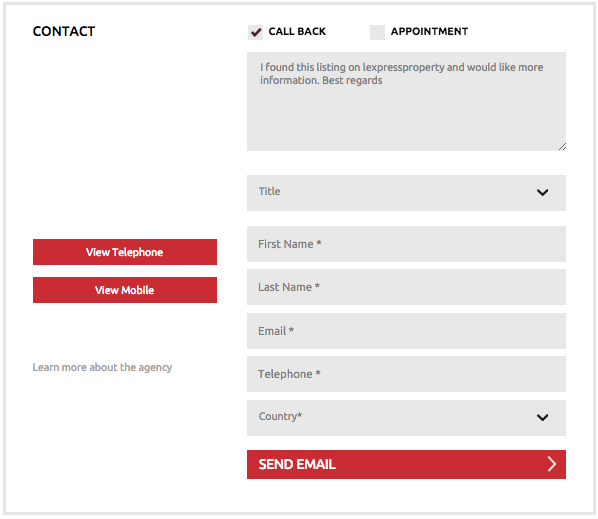
Task: Select the Last Name input
Action: 406,287
